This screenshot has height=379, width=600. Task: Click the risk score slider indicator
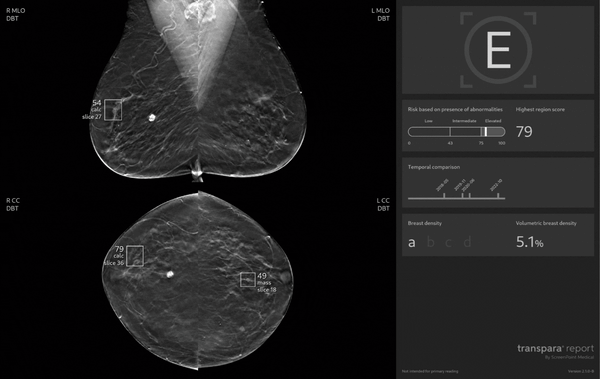pos(486,132)
